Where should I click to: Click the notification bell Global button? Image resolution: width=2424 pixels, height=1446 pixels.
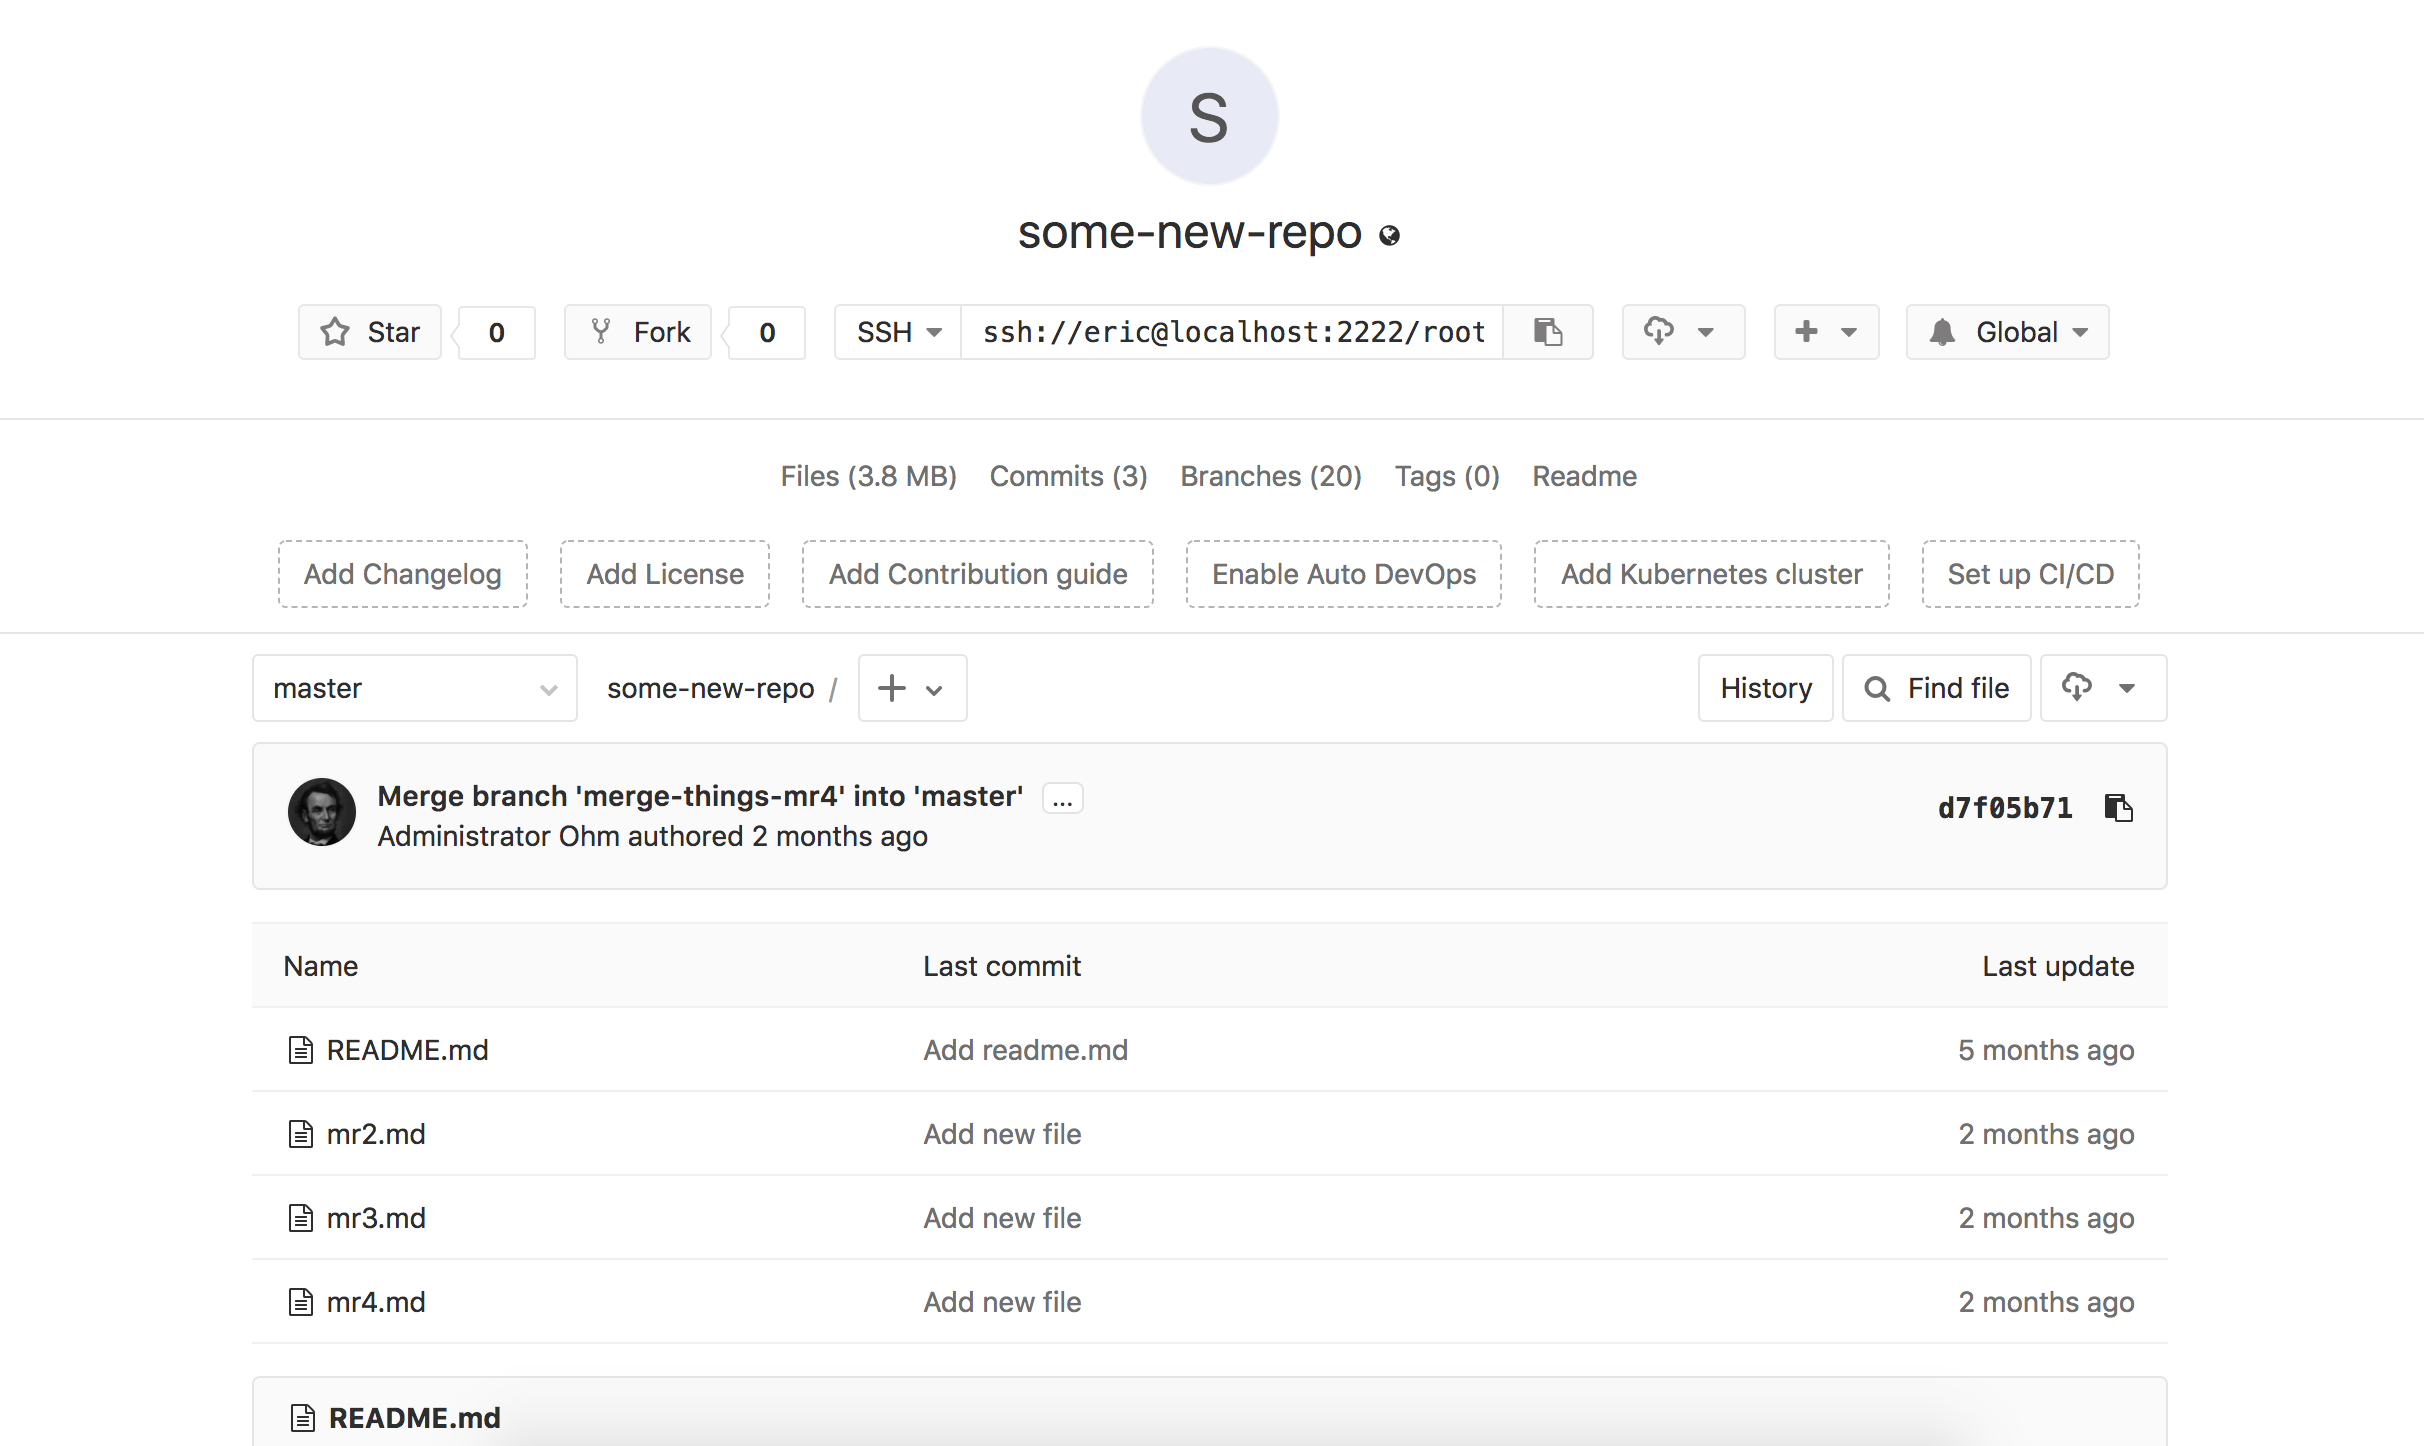coord(2007,332)
